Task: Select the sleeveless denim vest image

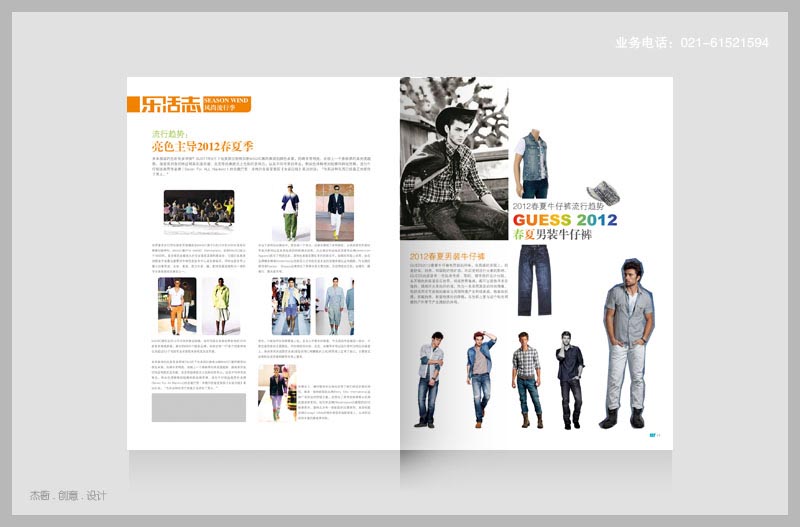Action: (533, 164)
